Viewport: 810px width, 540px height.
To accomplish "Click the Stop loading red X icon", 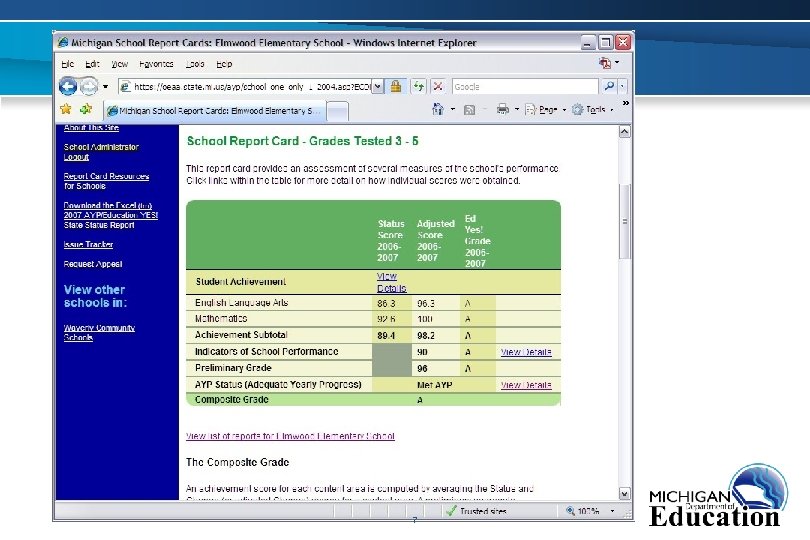I will coord(438,86).
